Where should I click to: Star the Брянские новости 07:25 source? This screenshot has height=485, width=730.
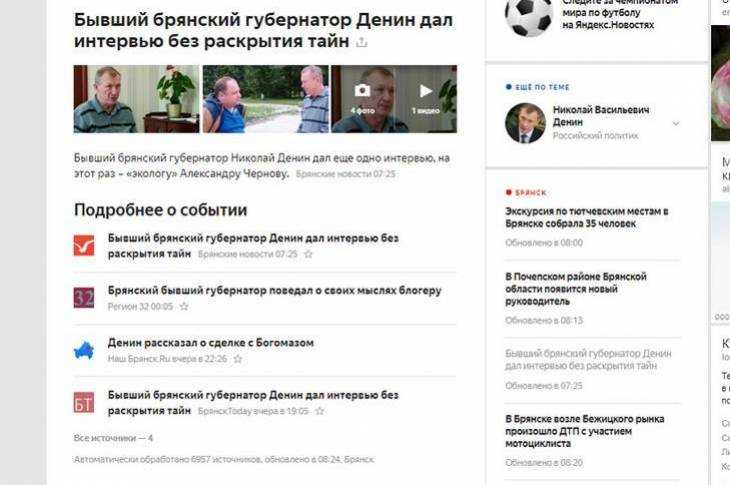point(308,254)
